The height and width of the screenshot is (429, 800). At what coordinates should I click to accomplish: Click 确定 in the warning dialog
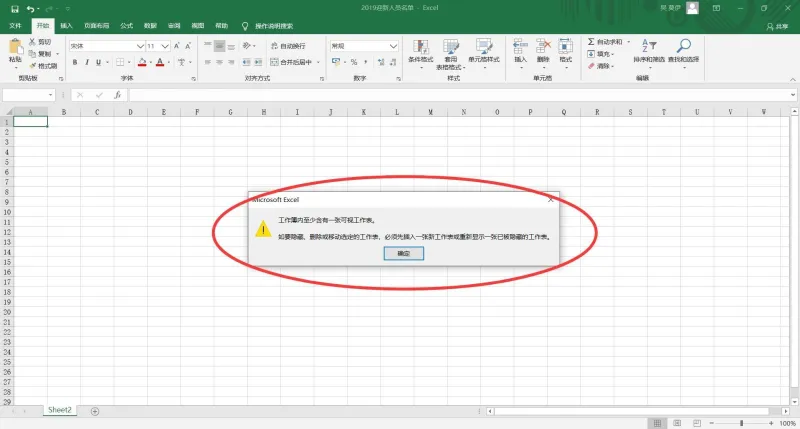pos(404,254)
